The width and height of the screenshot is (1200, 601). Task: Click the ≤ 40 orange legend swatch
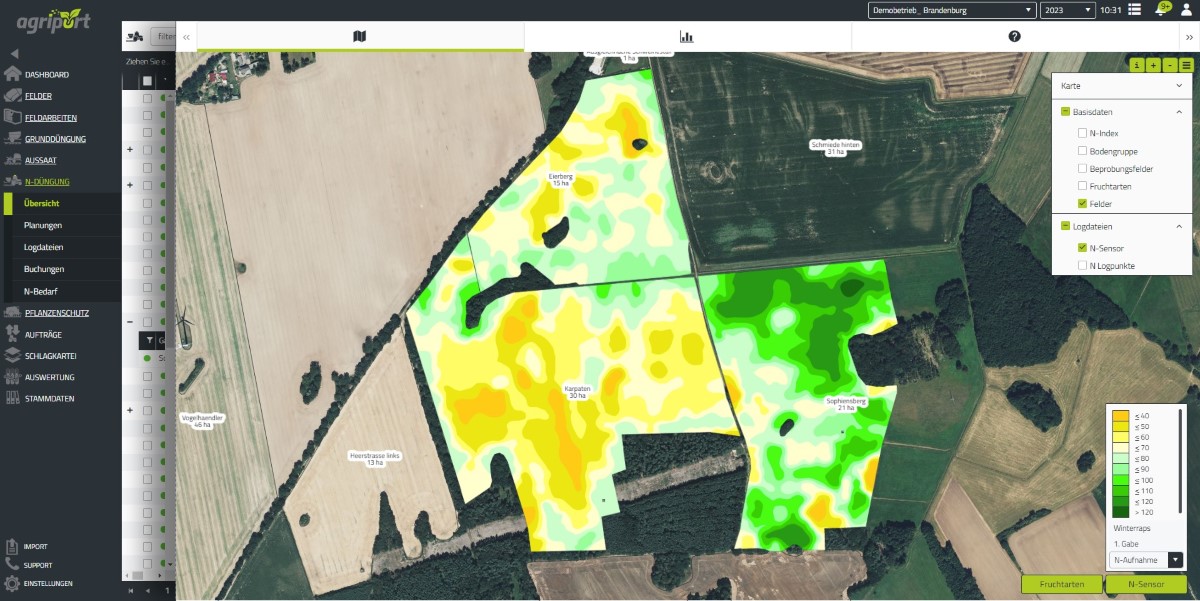click(x=1121, y=416)
